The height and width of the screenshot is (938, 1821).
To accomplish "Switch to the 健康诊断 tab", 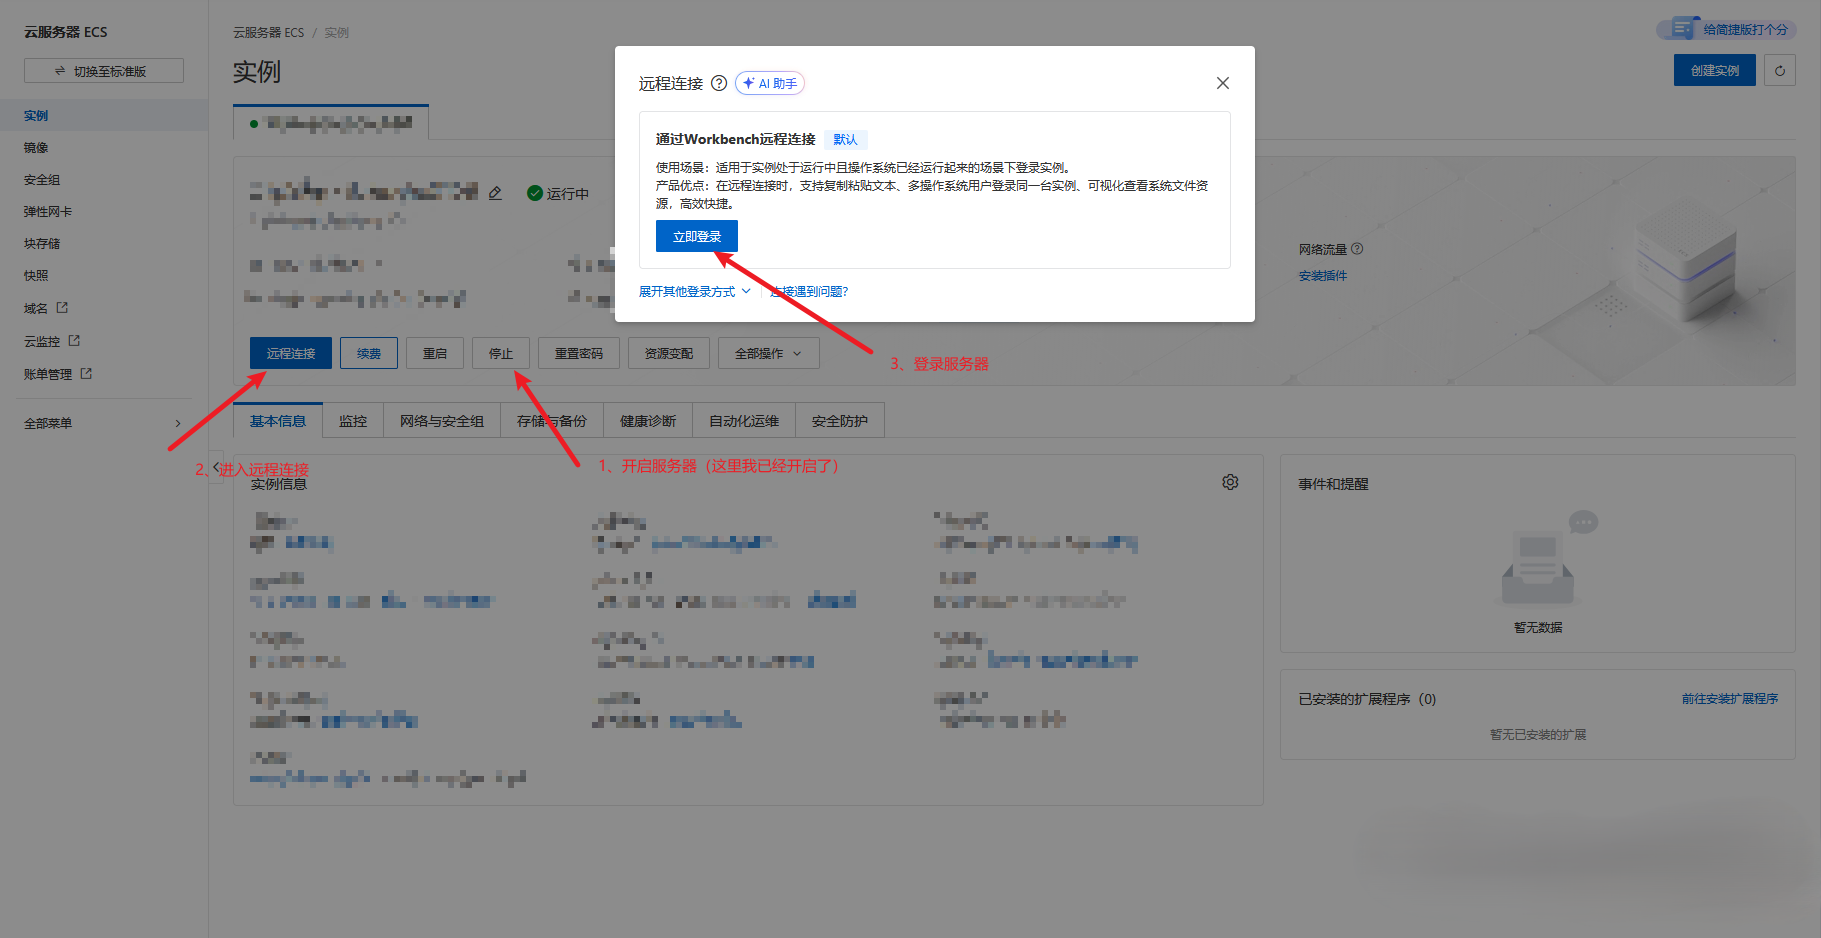I will point(648,421).
